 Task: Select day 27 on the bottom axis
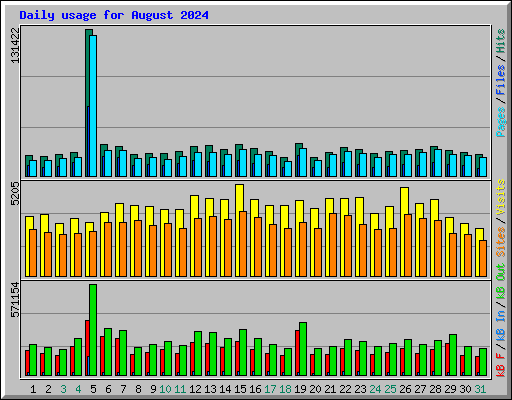420,389
